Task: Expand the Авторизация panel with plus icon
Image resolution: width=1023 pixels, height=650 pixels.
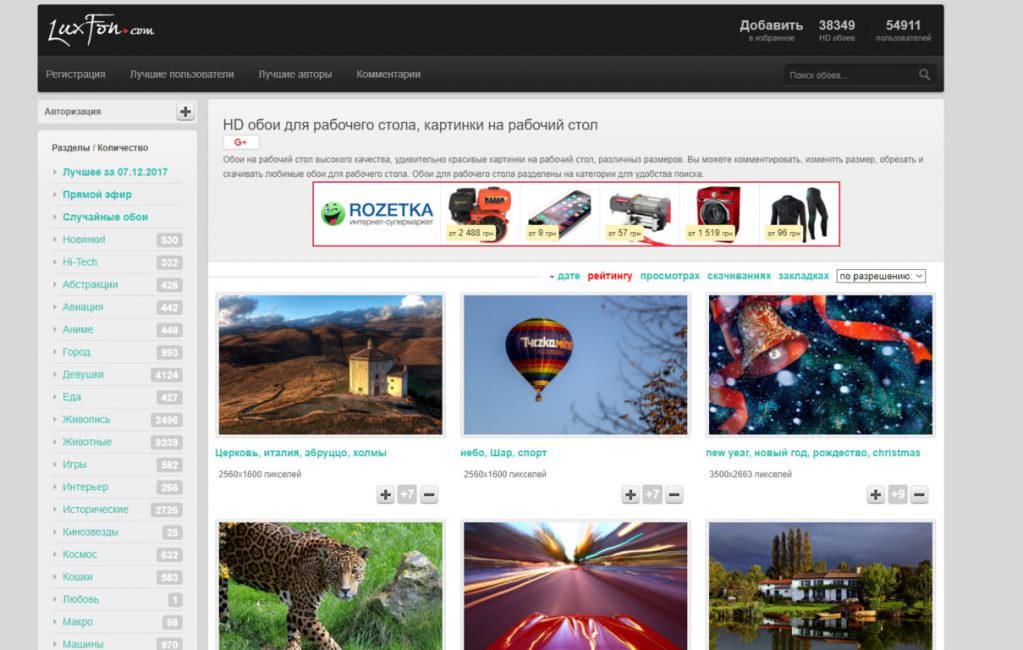Action: [x=186, y=112]
